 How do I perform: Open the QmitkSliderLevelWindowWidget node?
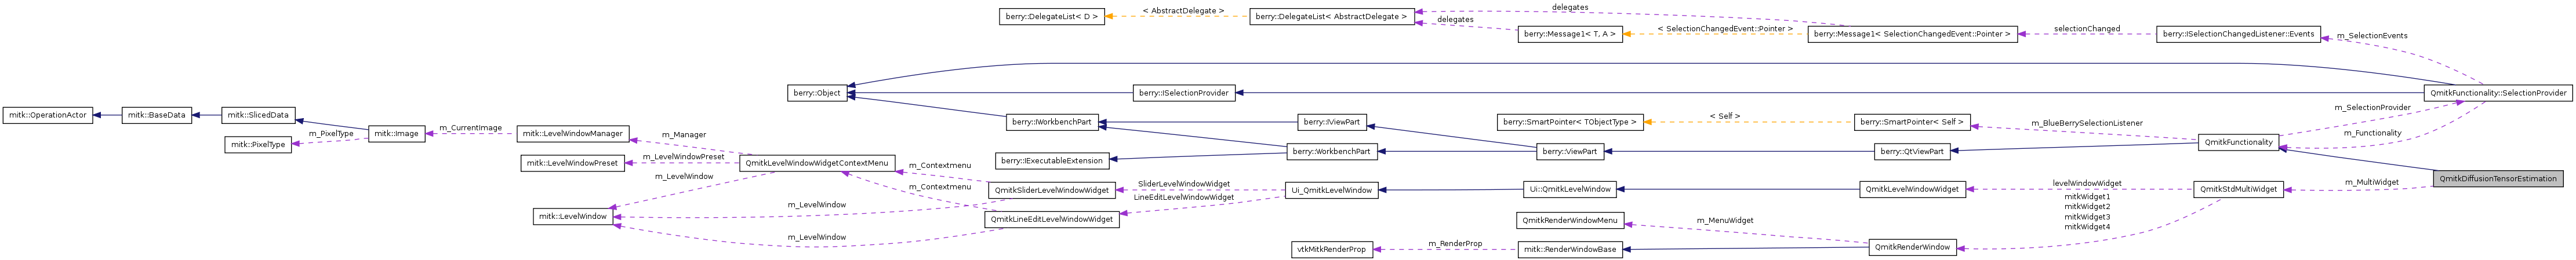click(1052, 190)
